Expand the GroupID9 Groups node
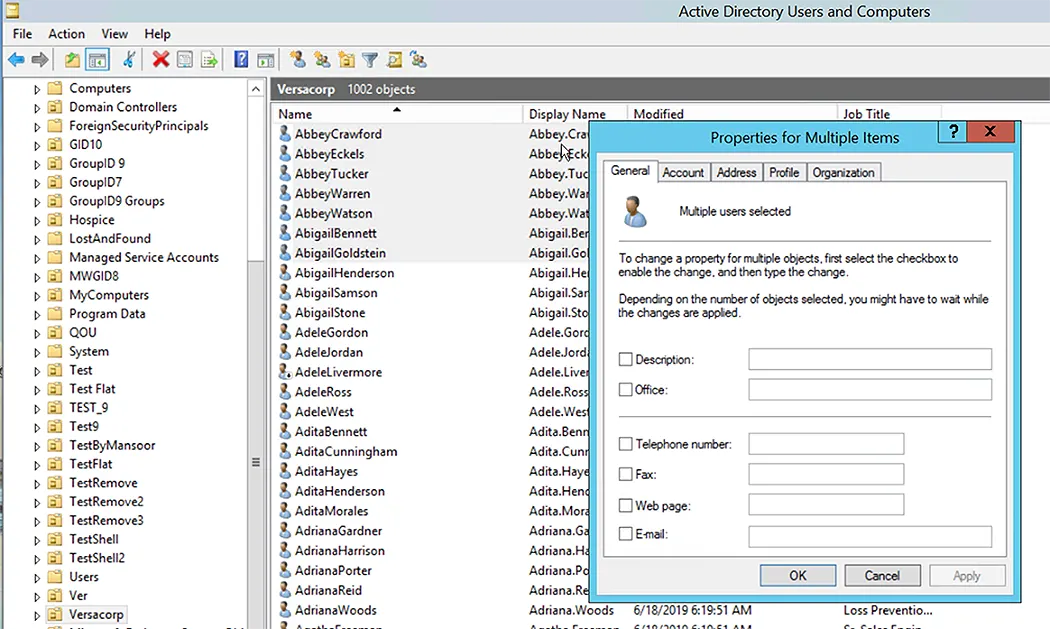1050x629 pixels. (x=37, y=201)
